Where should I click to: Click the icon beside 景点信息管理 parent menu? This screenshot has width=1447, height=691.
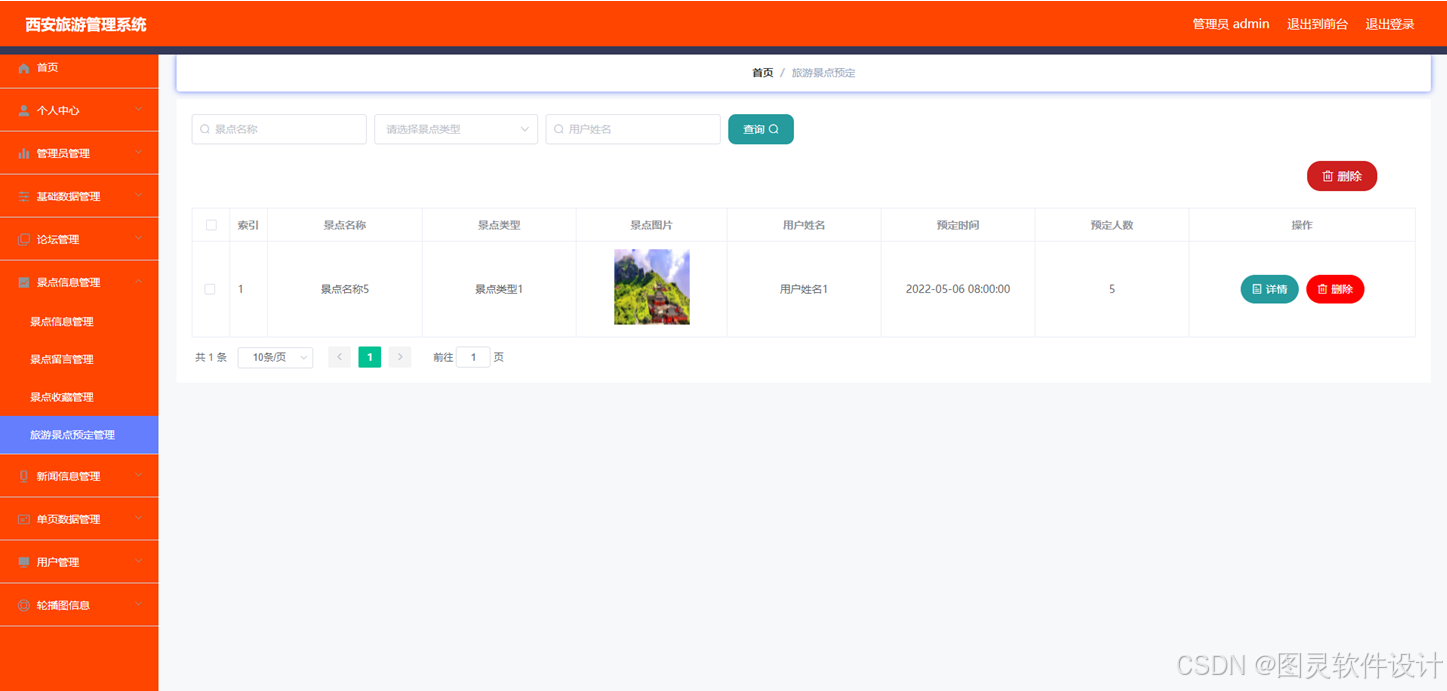click(24, 283)
